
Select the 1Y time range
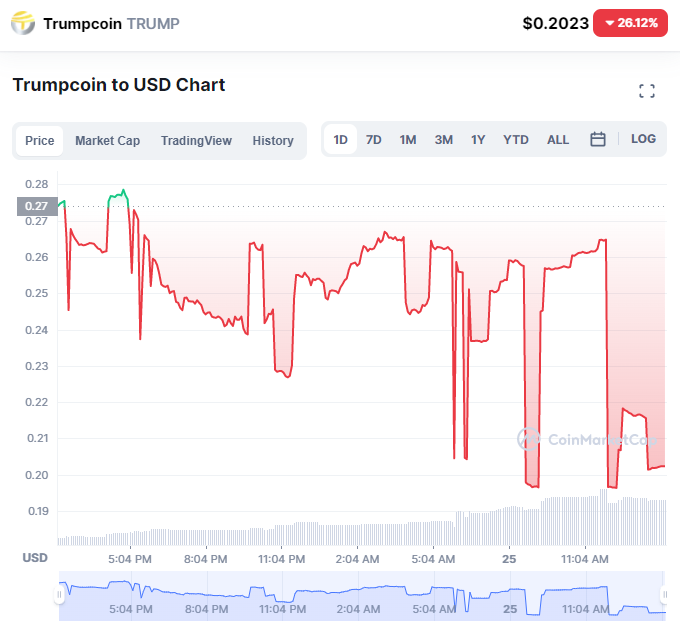(x=478, y=140)
